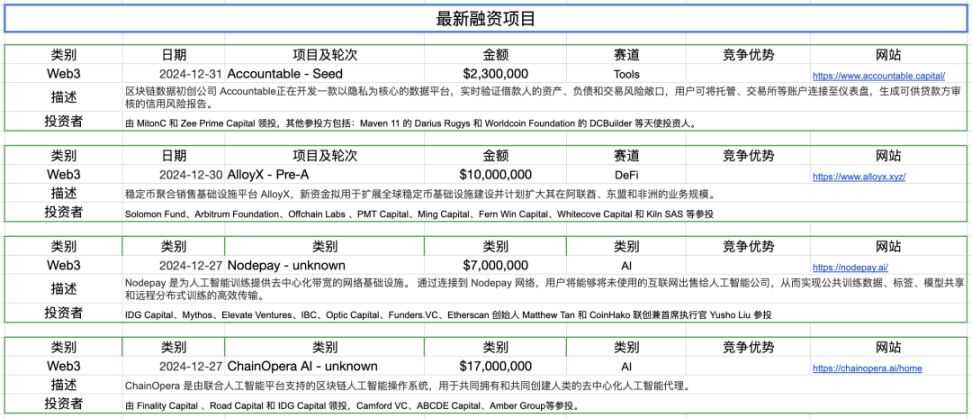Select the DeFi track cell
Image resolution: width=972 pixels, height=419 pixels.
tap(626, 175)
